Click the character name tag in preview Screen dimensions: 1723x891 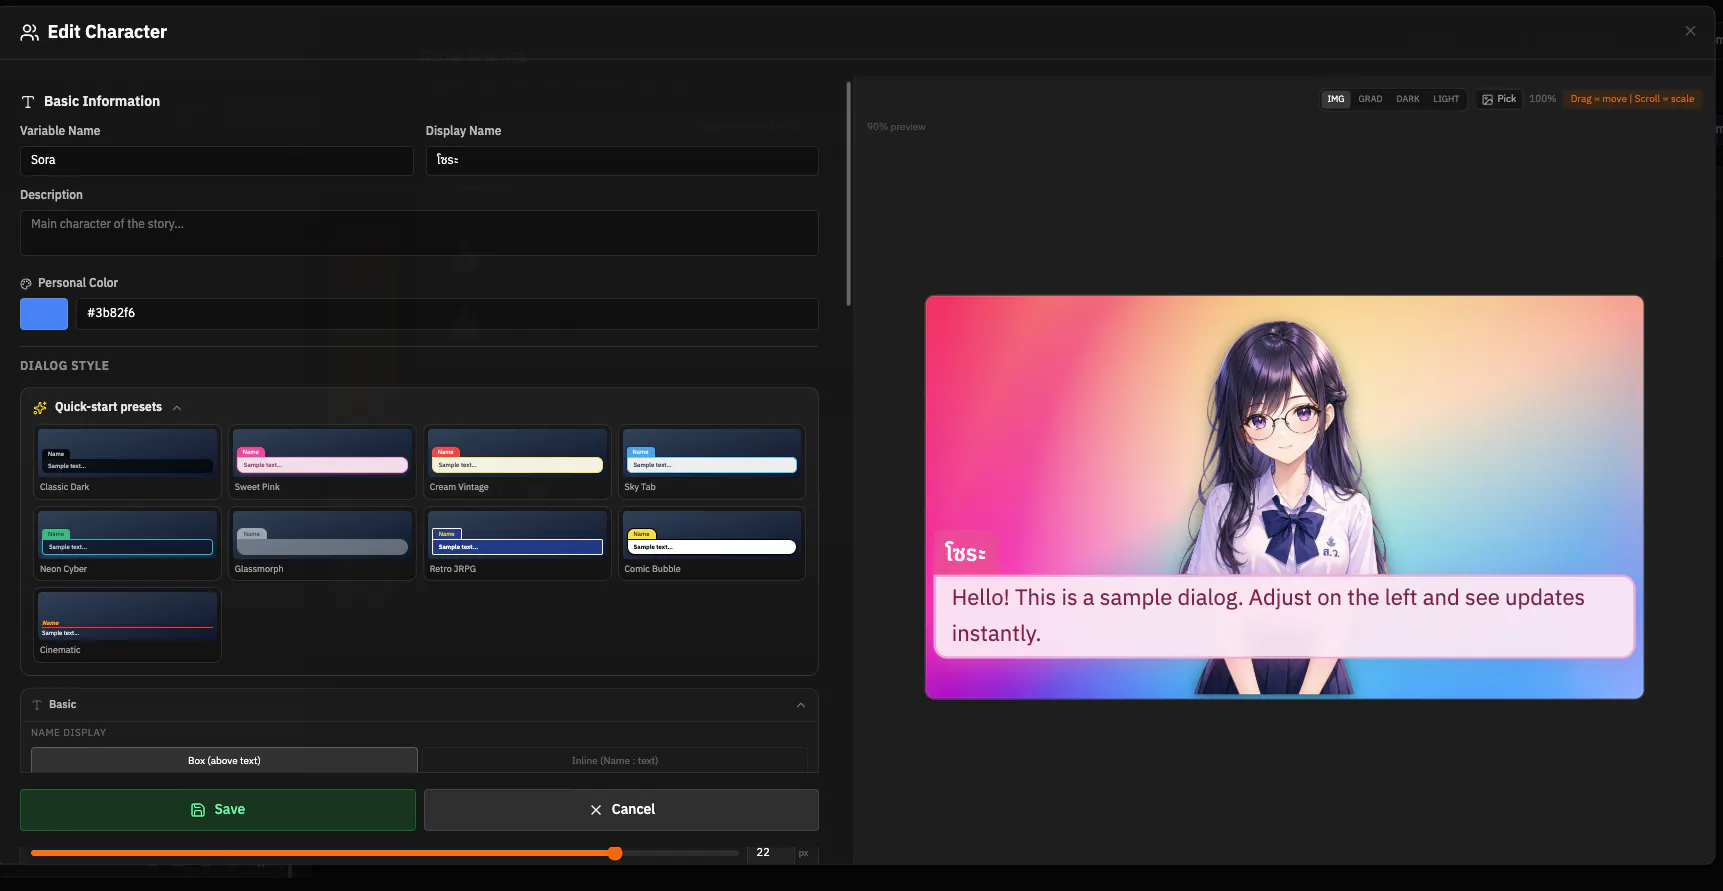(x=966, y=553)
